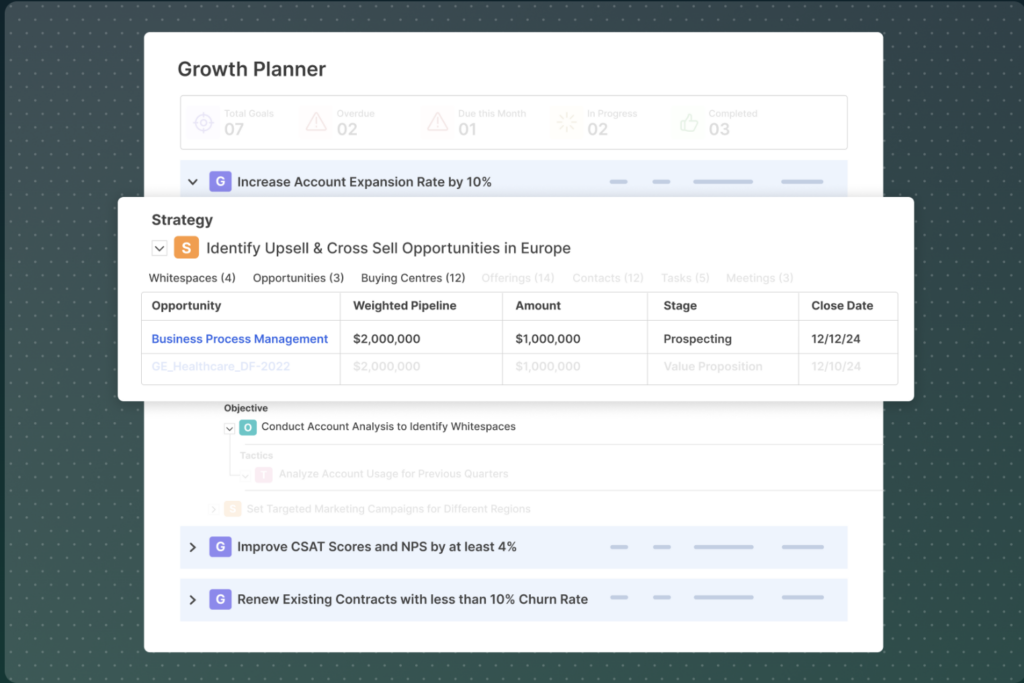The height and width of the screenshot is (683, 1024).
Task: Click the Total Goals target icon
Action: point(204,123)
